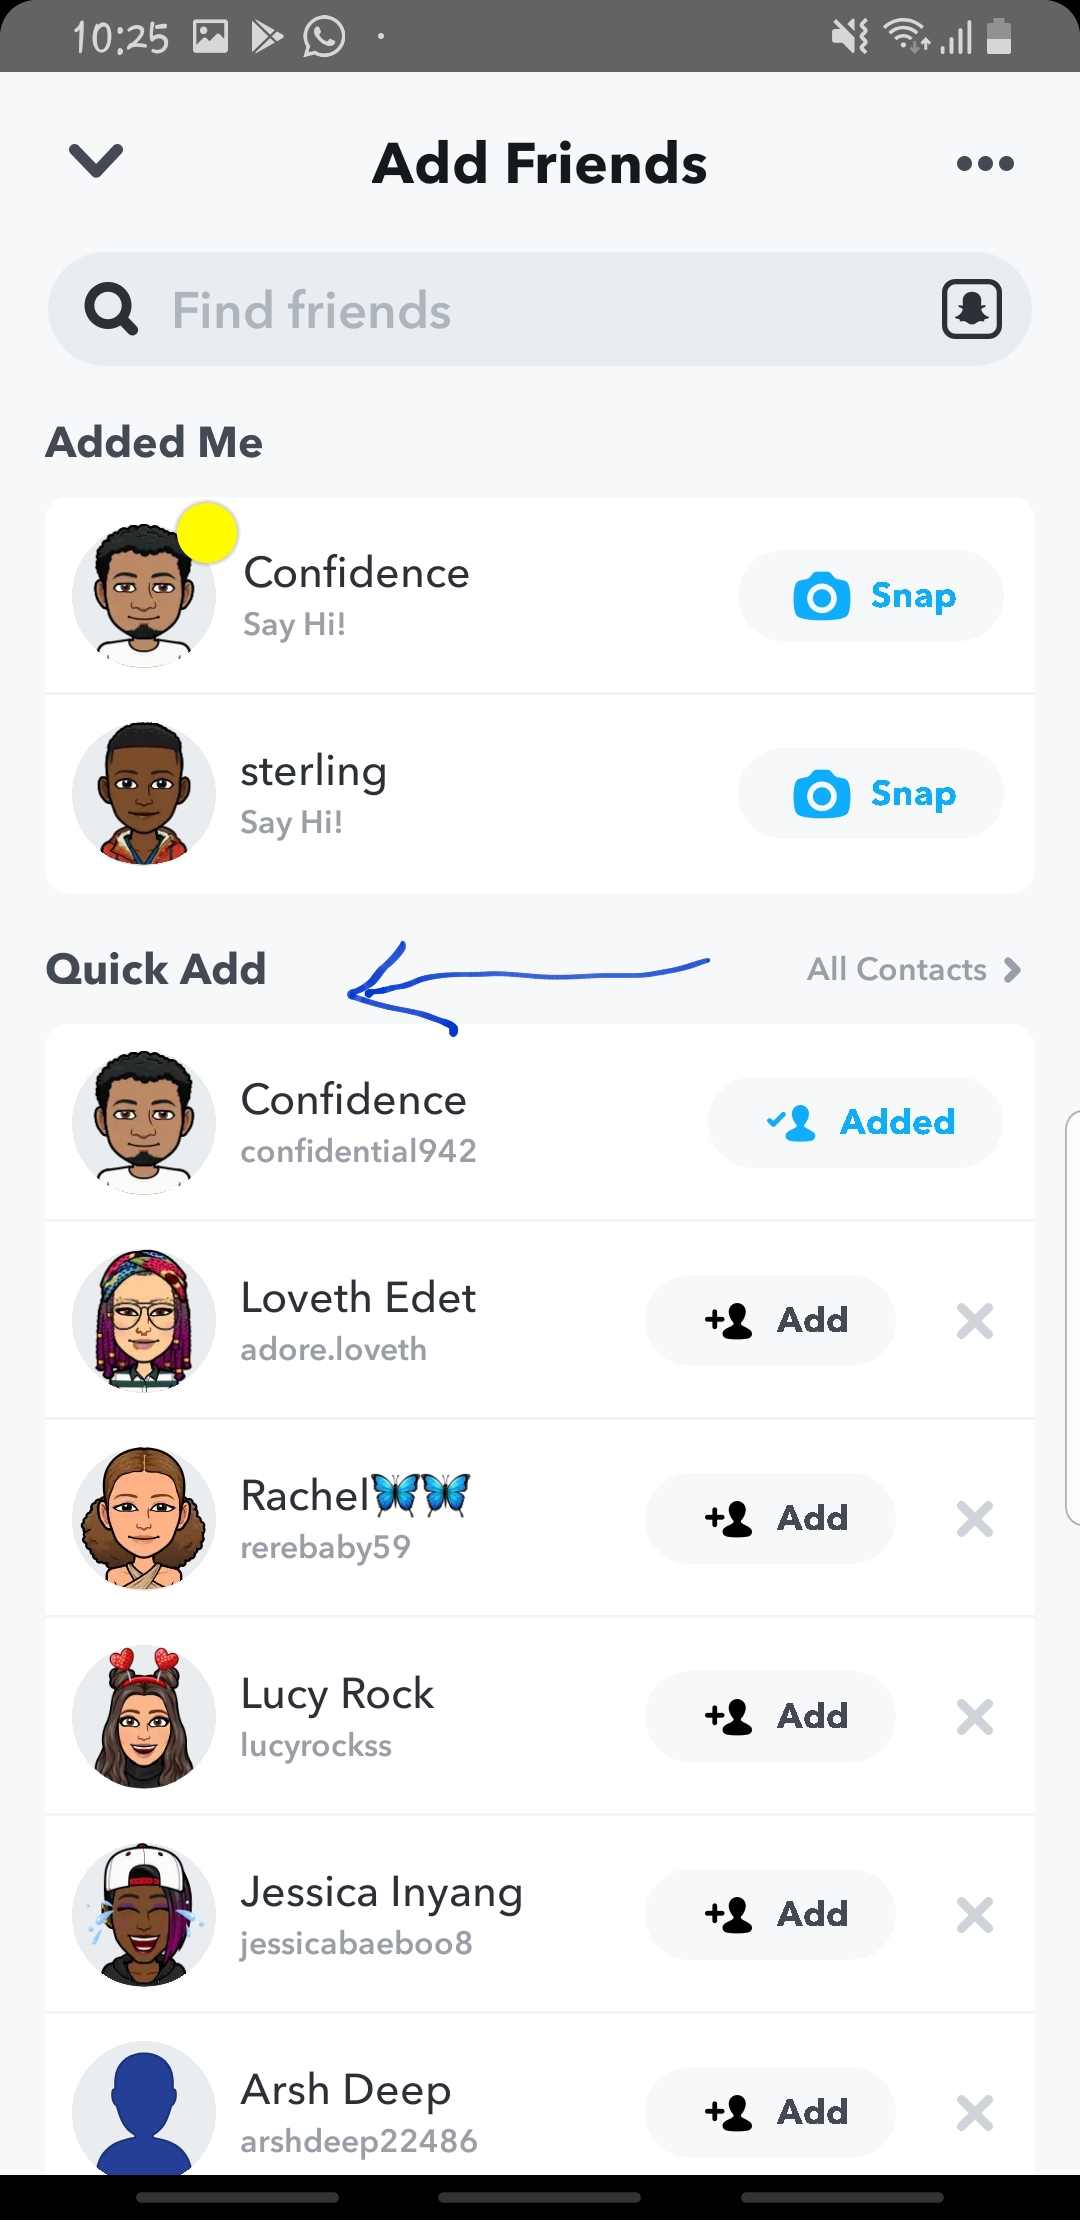Collapse Add Friends with down chevron
The height and width of the screenshot is (2220, 1080).
click(x=96, y=160)
